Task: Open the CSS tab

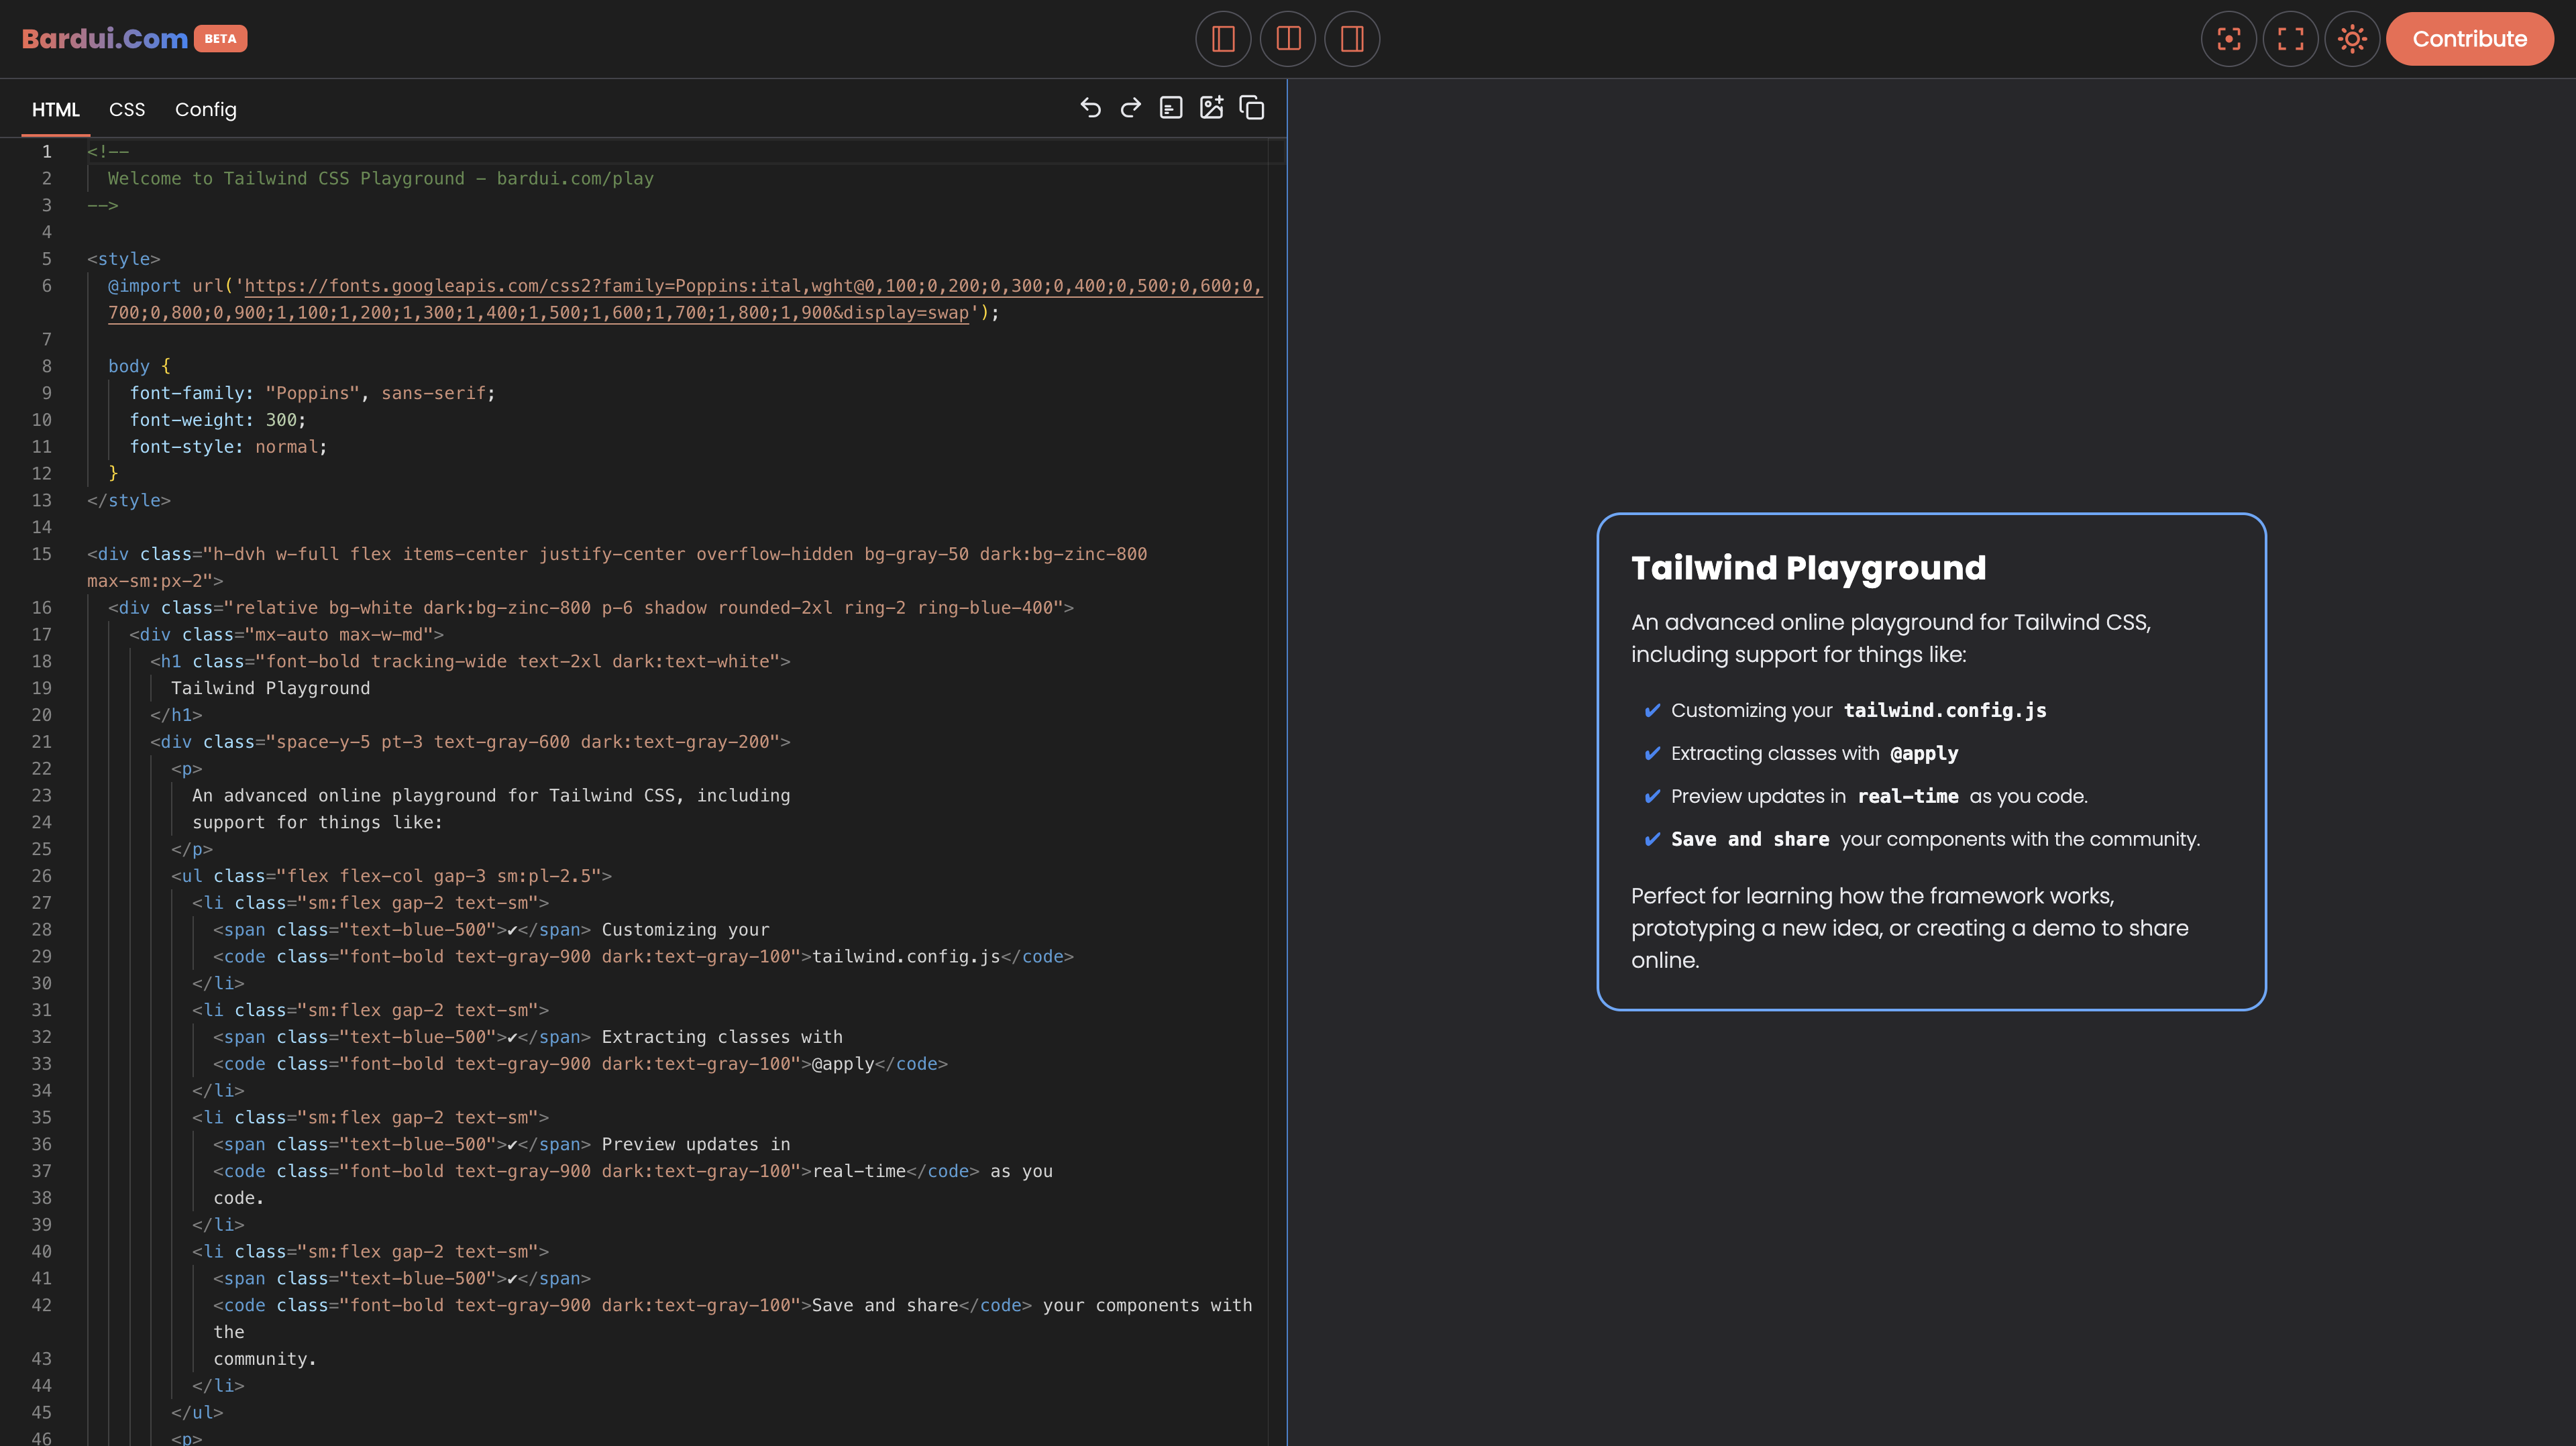Action: coord(127,110)
